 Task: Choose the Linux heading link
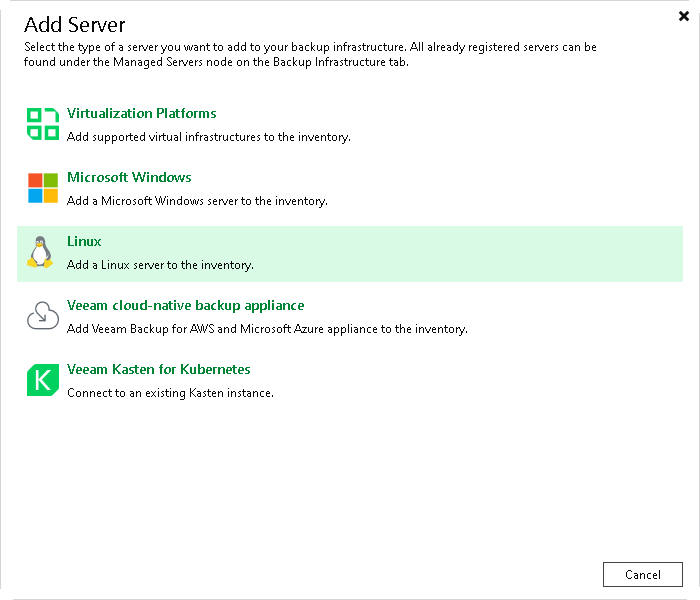(84, 242)
